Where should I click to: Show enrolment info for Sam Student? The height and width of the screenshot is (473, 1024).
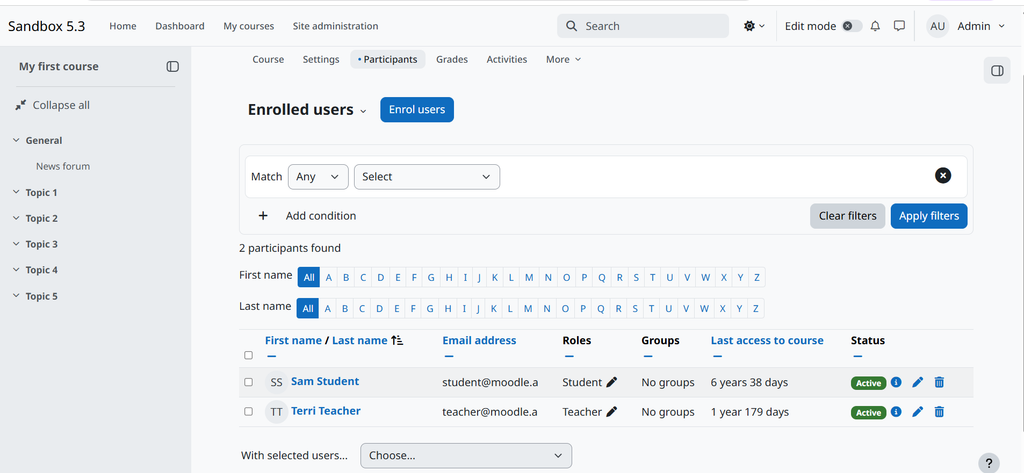tap(896, 382)
